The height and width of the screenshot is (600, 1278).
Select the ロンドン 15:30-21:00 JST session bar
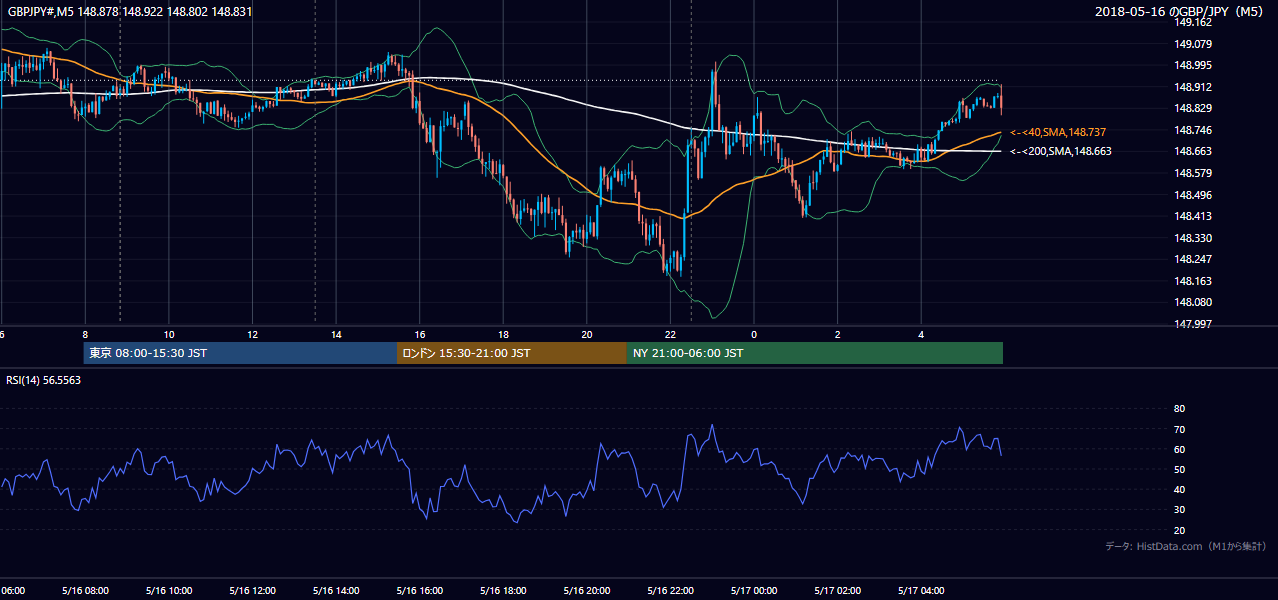(x=512, y=353)
